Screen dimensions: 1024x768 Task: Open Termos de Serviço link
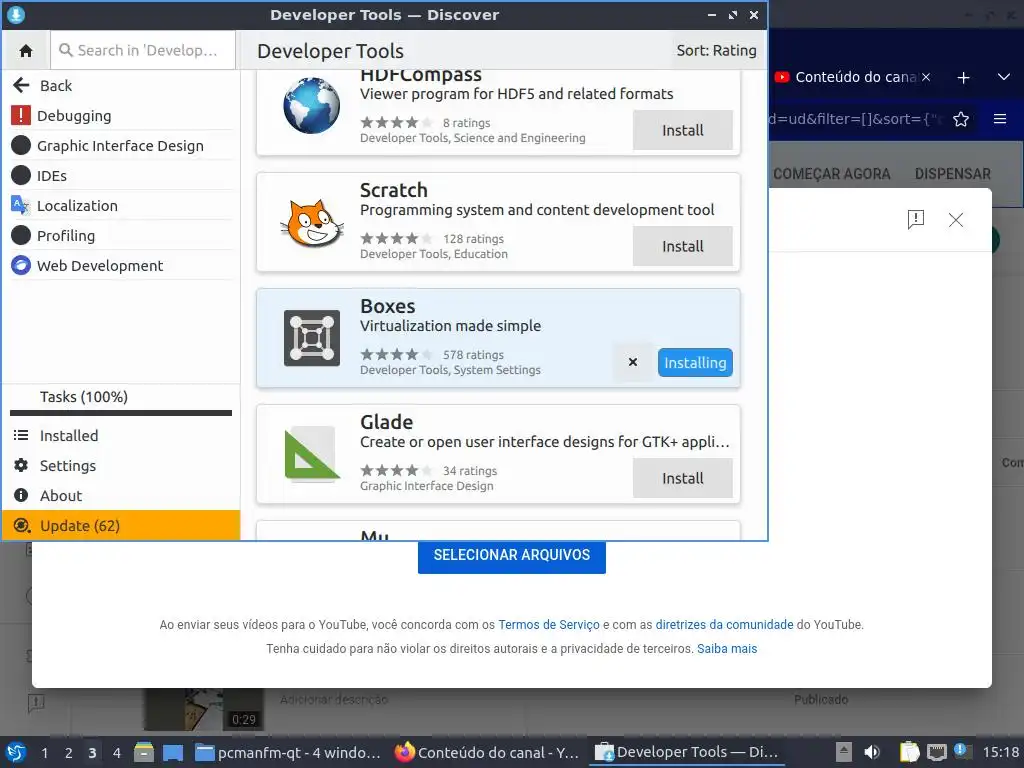[x=549, y=624]
